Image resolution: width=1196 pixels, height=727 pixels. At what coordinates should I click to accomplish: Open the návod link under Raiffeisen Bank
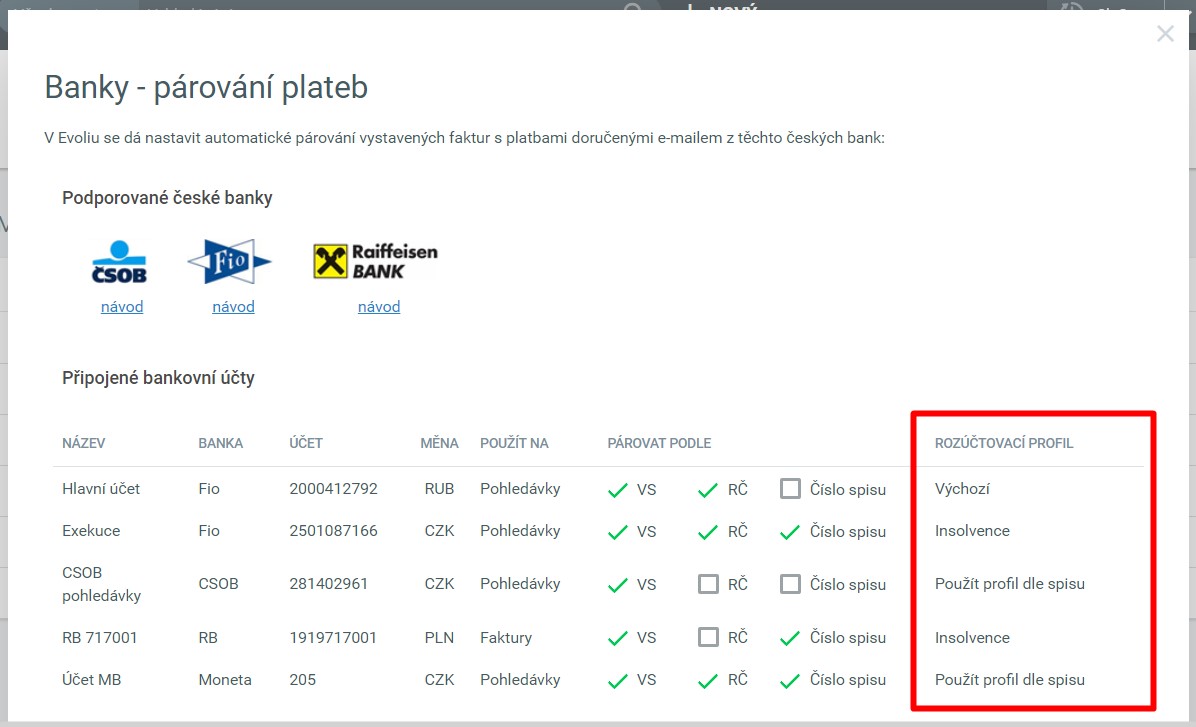pos(379,307)
